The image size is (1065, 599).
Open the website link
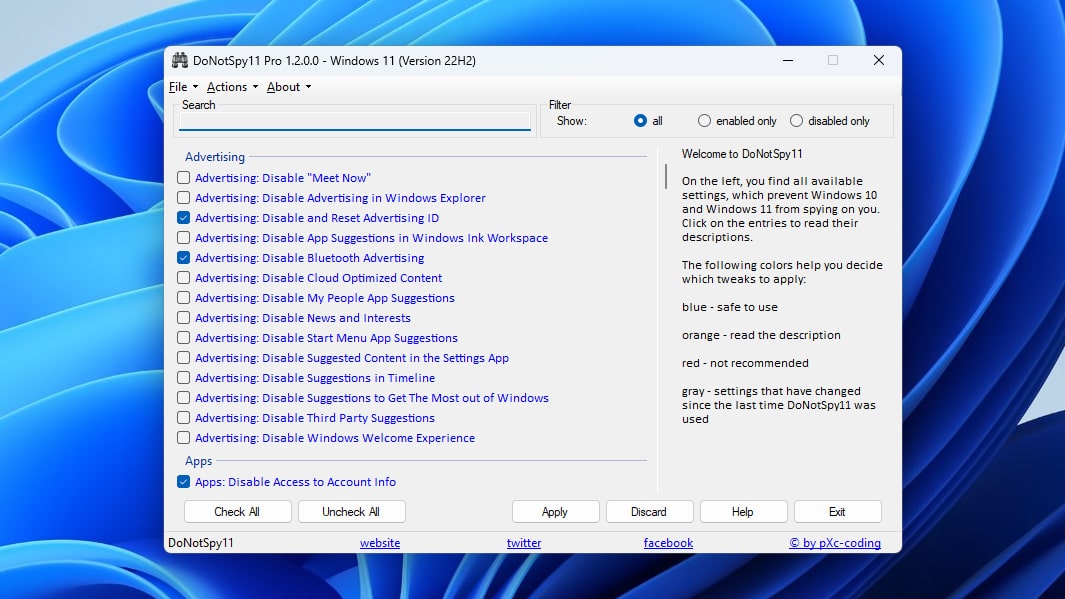pyautogui.click(x=380, y=542)
